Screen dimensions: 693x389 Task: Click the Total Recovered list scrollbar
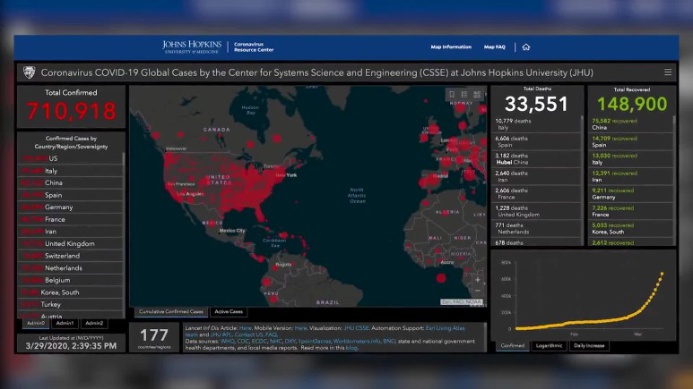click(674, 180)
